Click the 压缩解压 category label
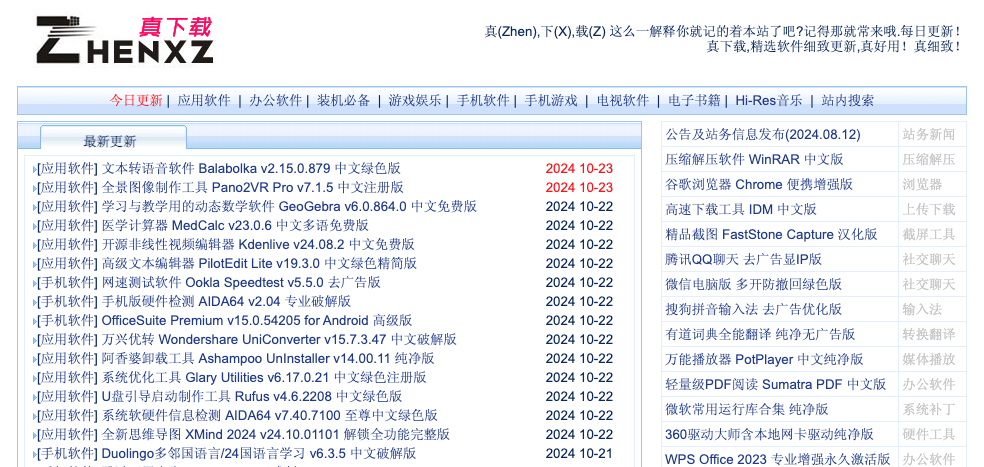The width and height of the screenshot is (984, 467). click(929, 159)
